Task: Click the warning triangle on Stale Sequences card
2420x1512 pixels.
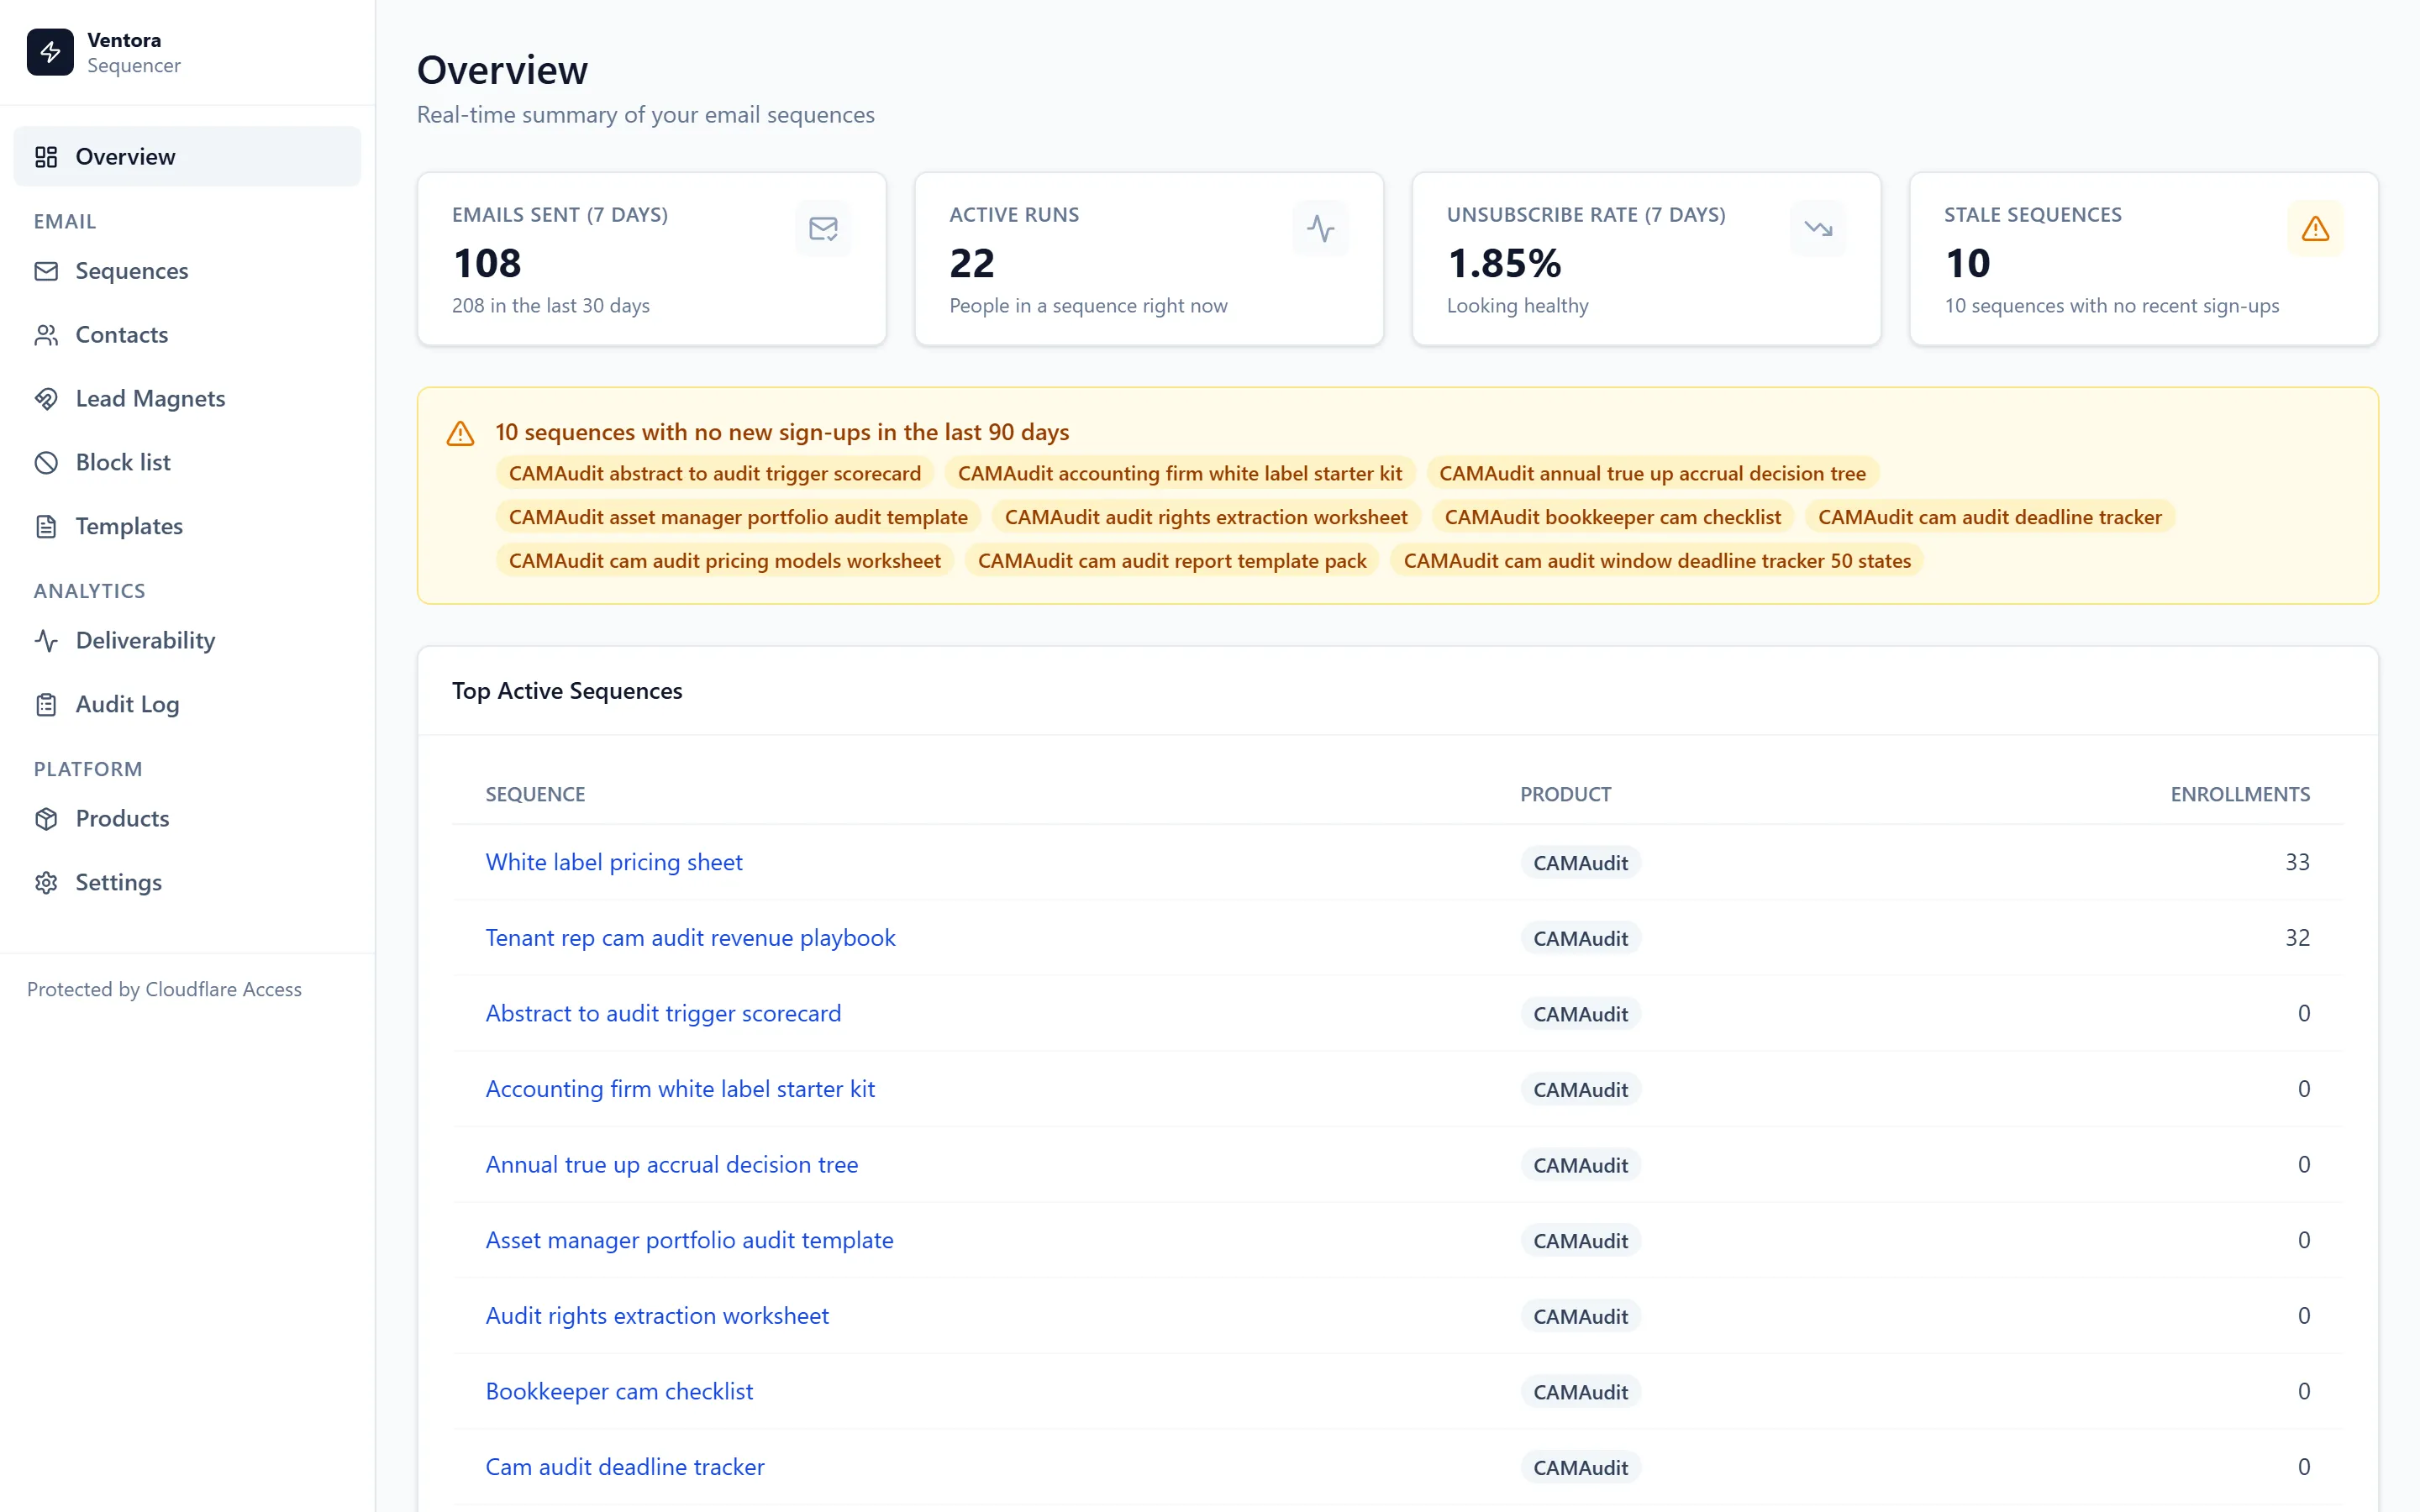Action: tap(2315, 229)
